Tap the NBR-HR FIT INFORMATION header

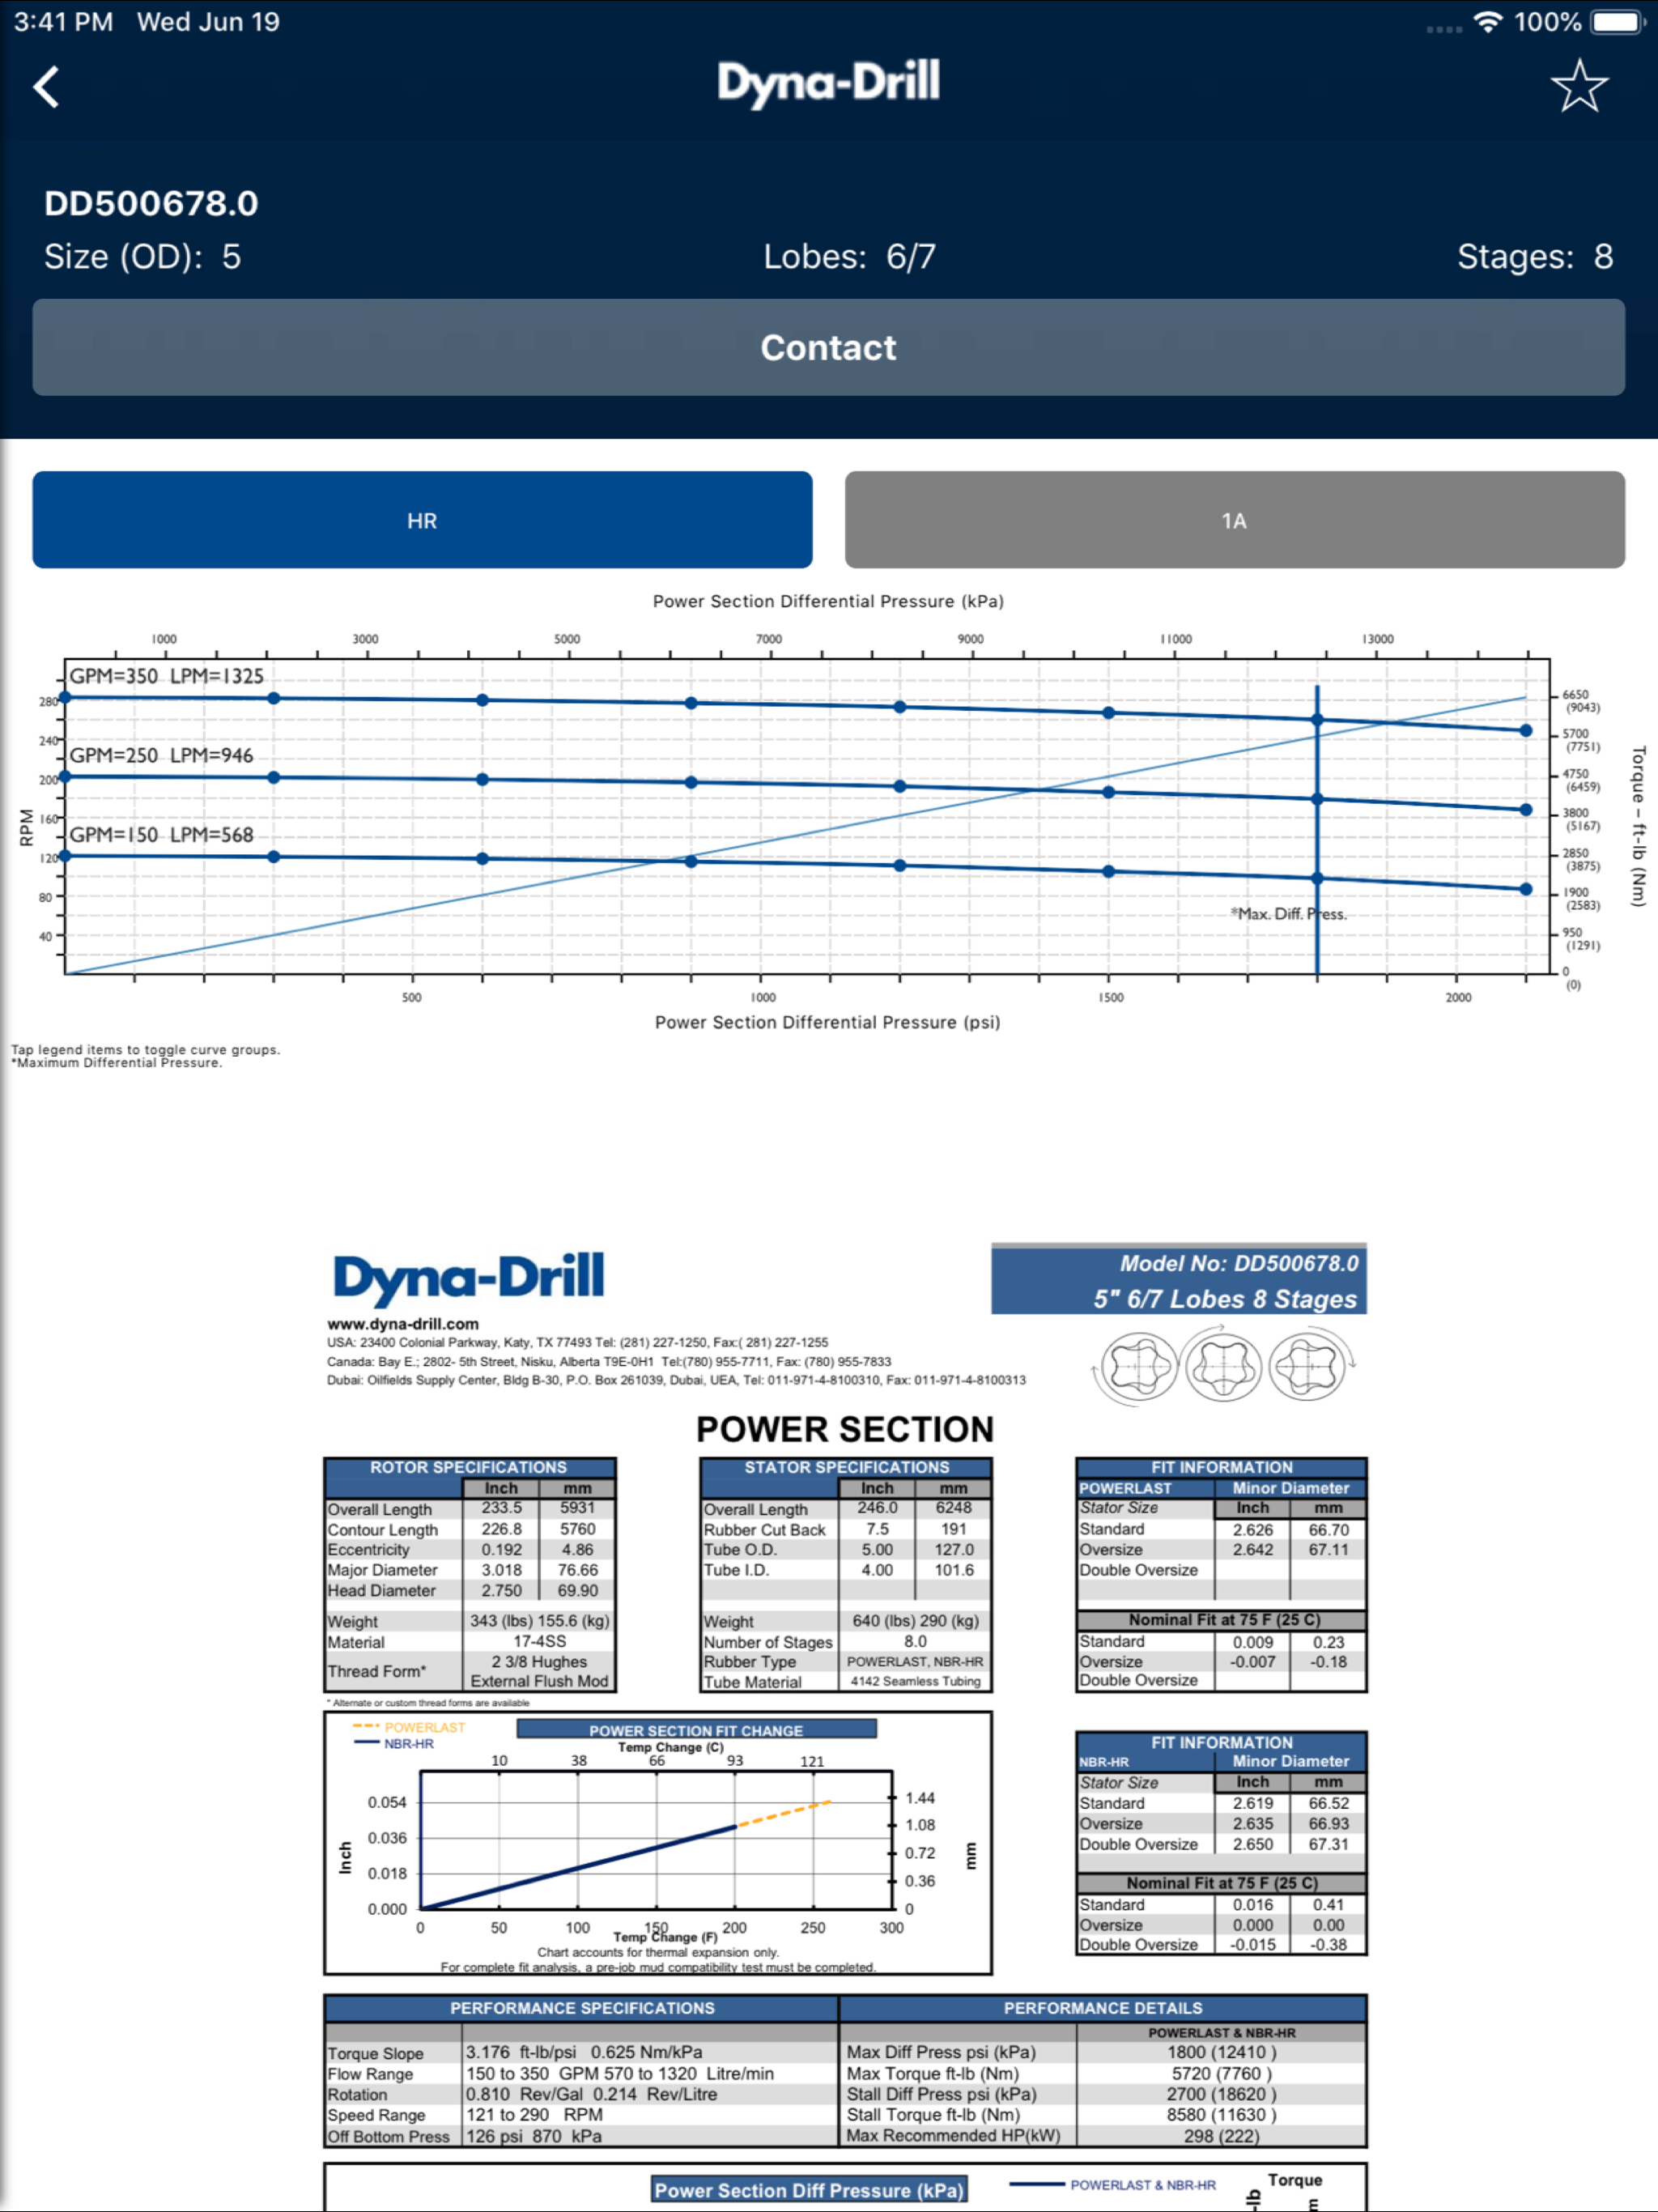tap(1221, 1742)
